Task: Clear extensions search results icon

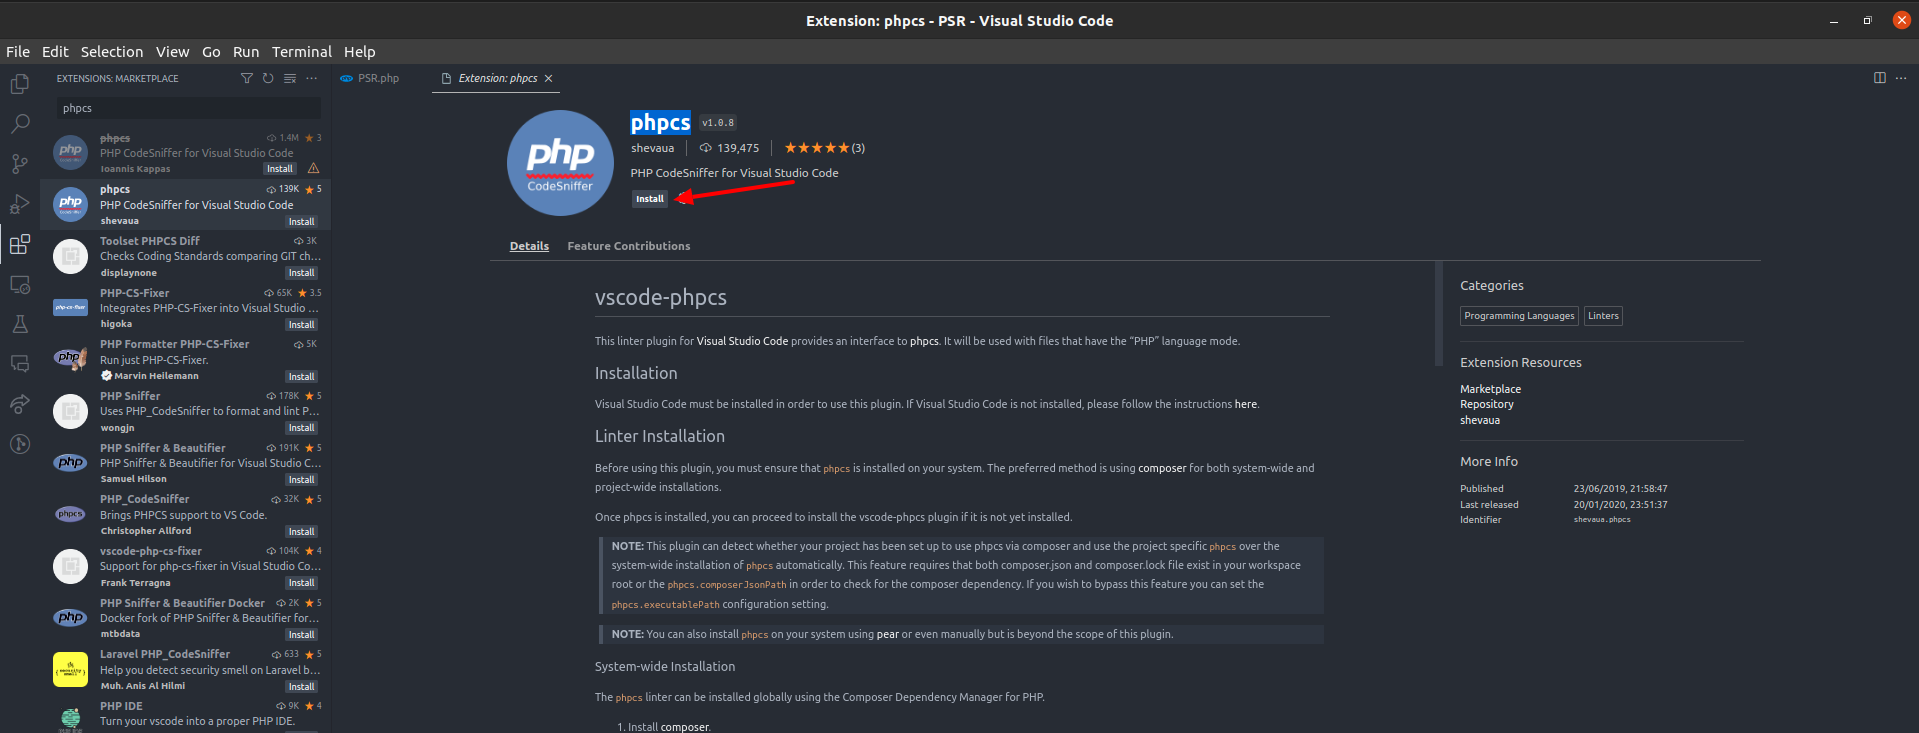Action: [290, 78]
